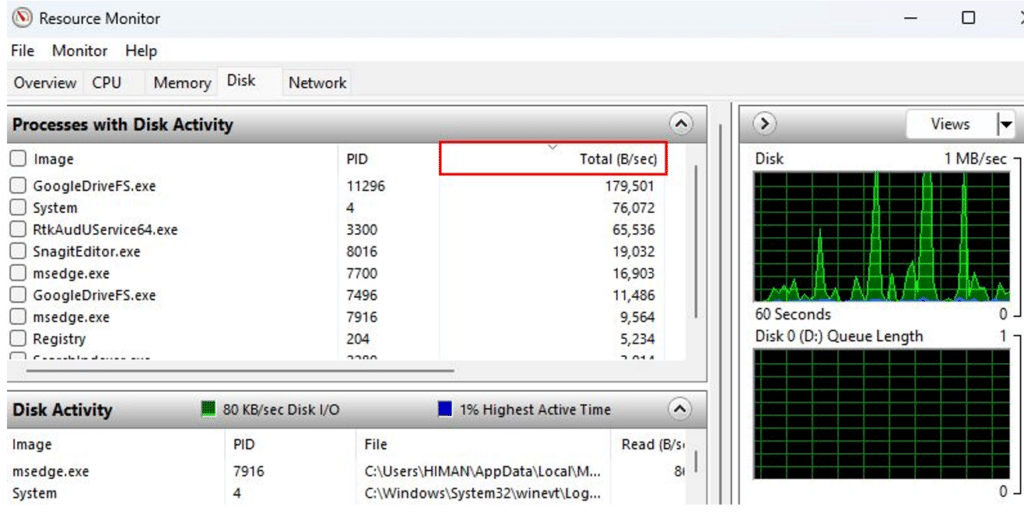This screenshot has width=1024, height=531.
Task: Select the checkbox for RtkAudUService64.exe
Action: tap(18, 230)
